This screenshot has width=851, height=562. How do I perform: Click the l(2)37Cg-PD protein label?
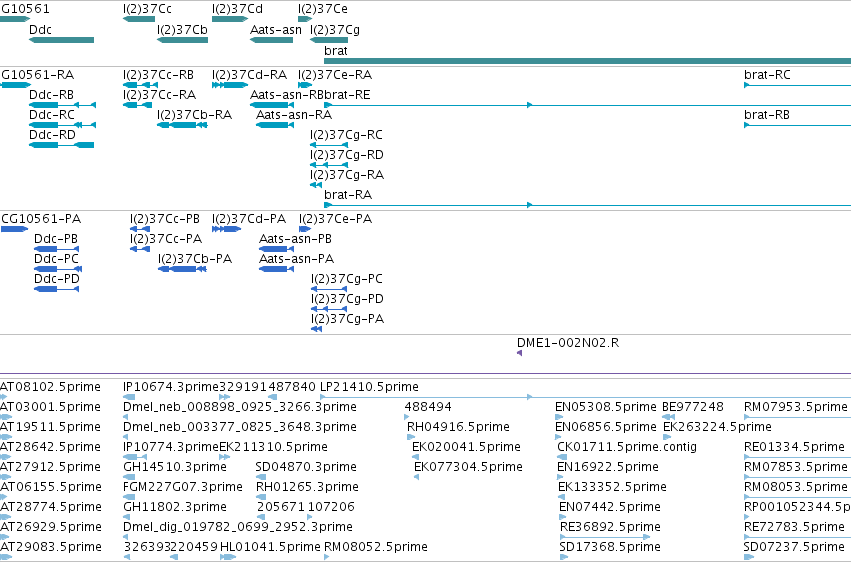[x=347, y=299]
